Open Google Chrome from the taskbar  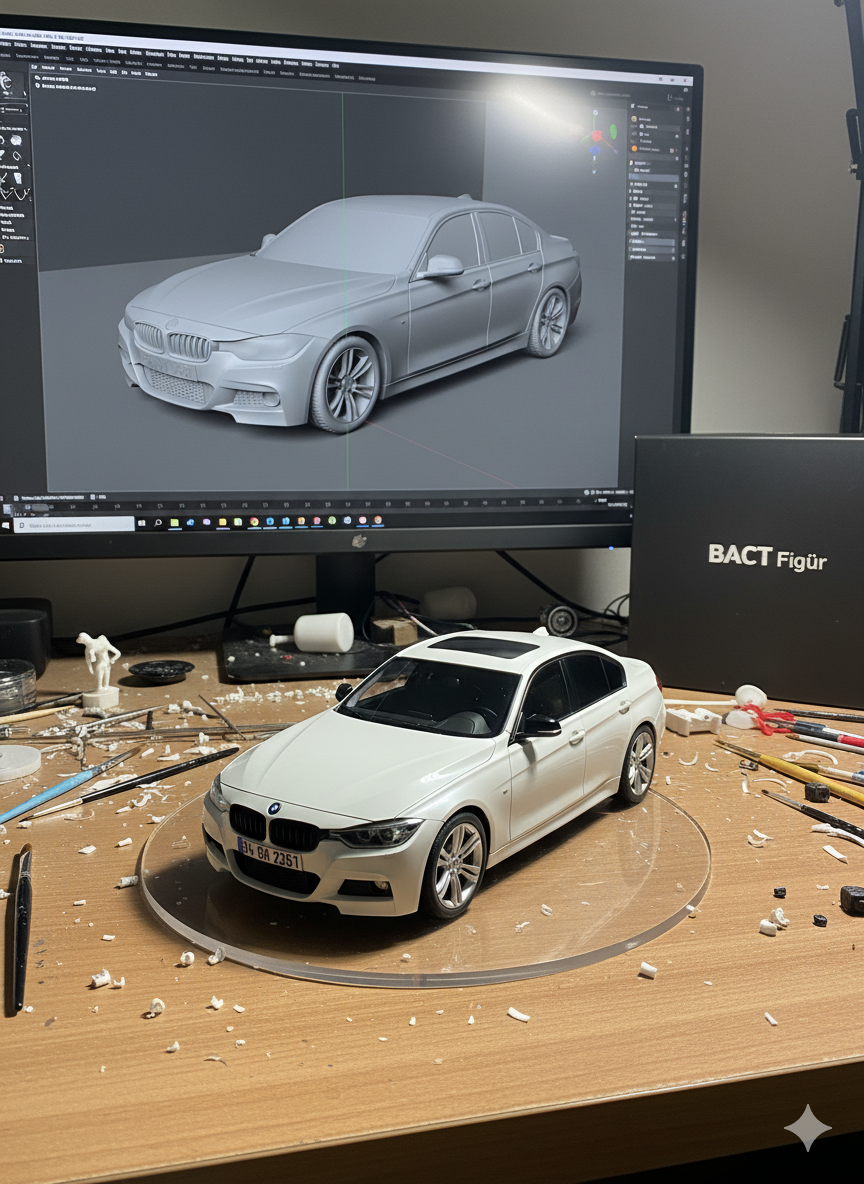pos(254,521)
